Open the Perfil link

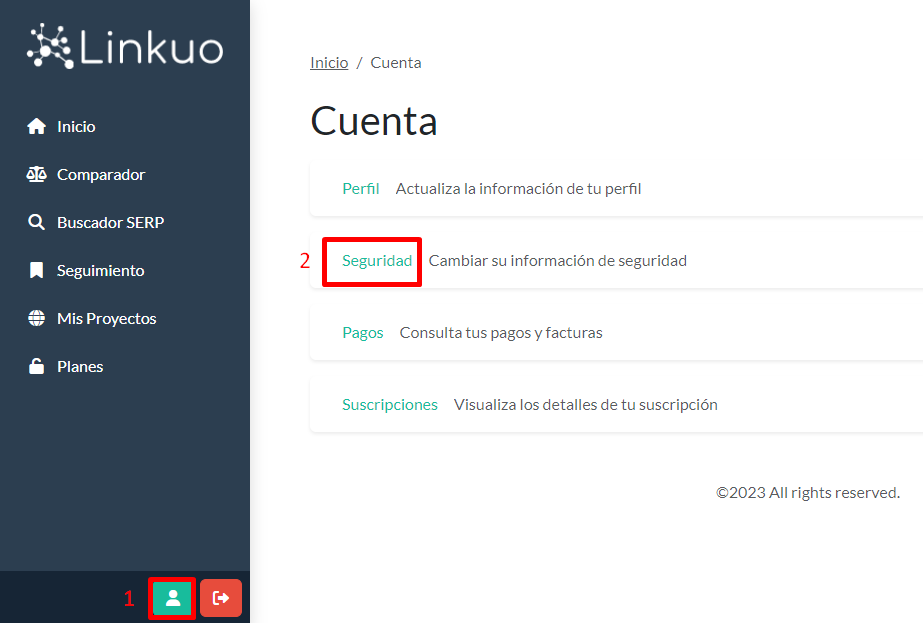[x=360, y=188]
